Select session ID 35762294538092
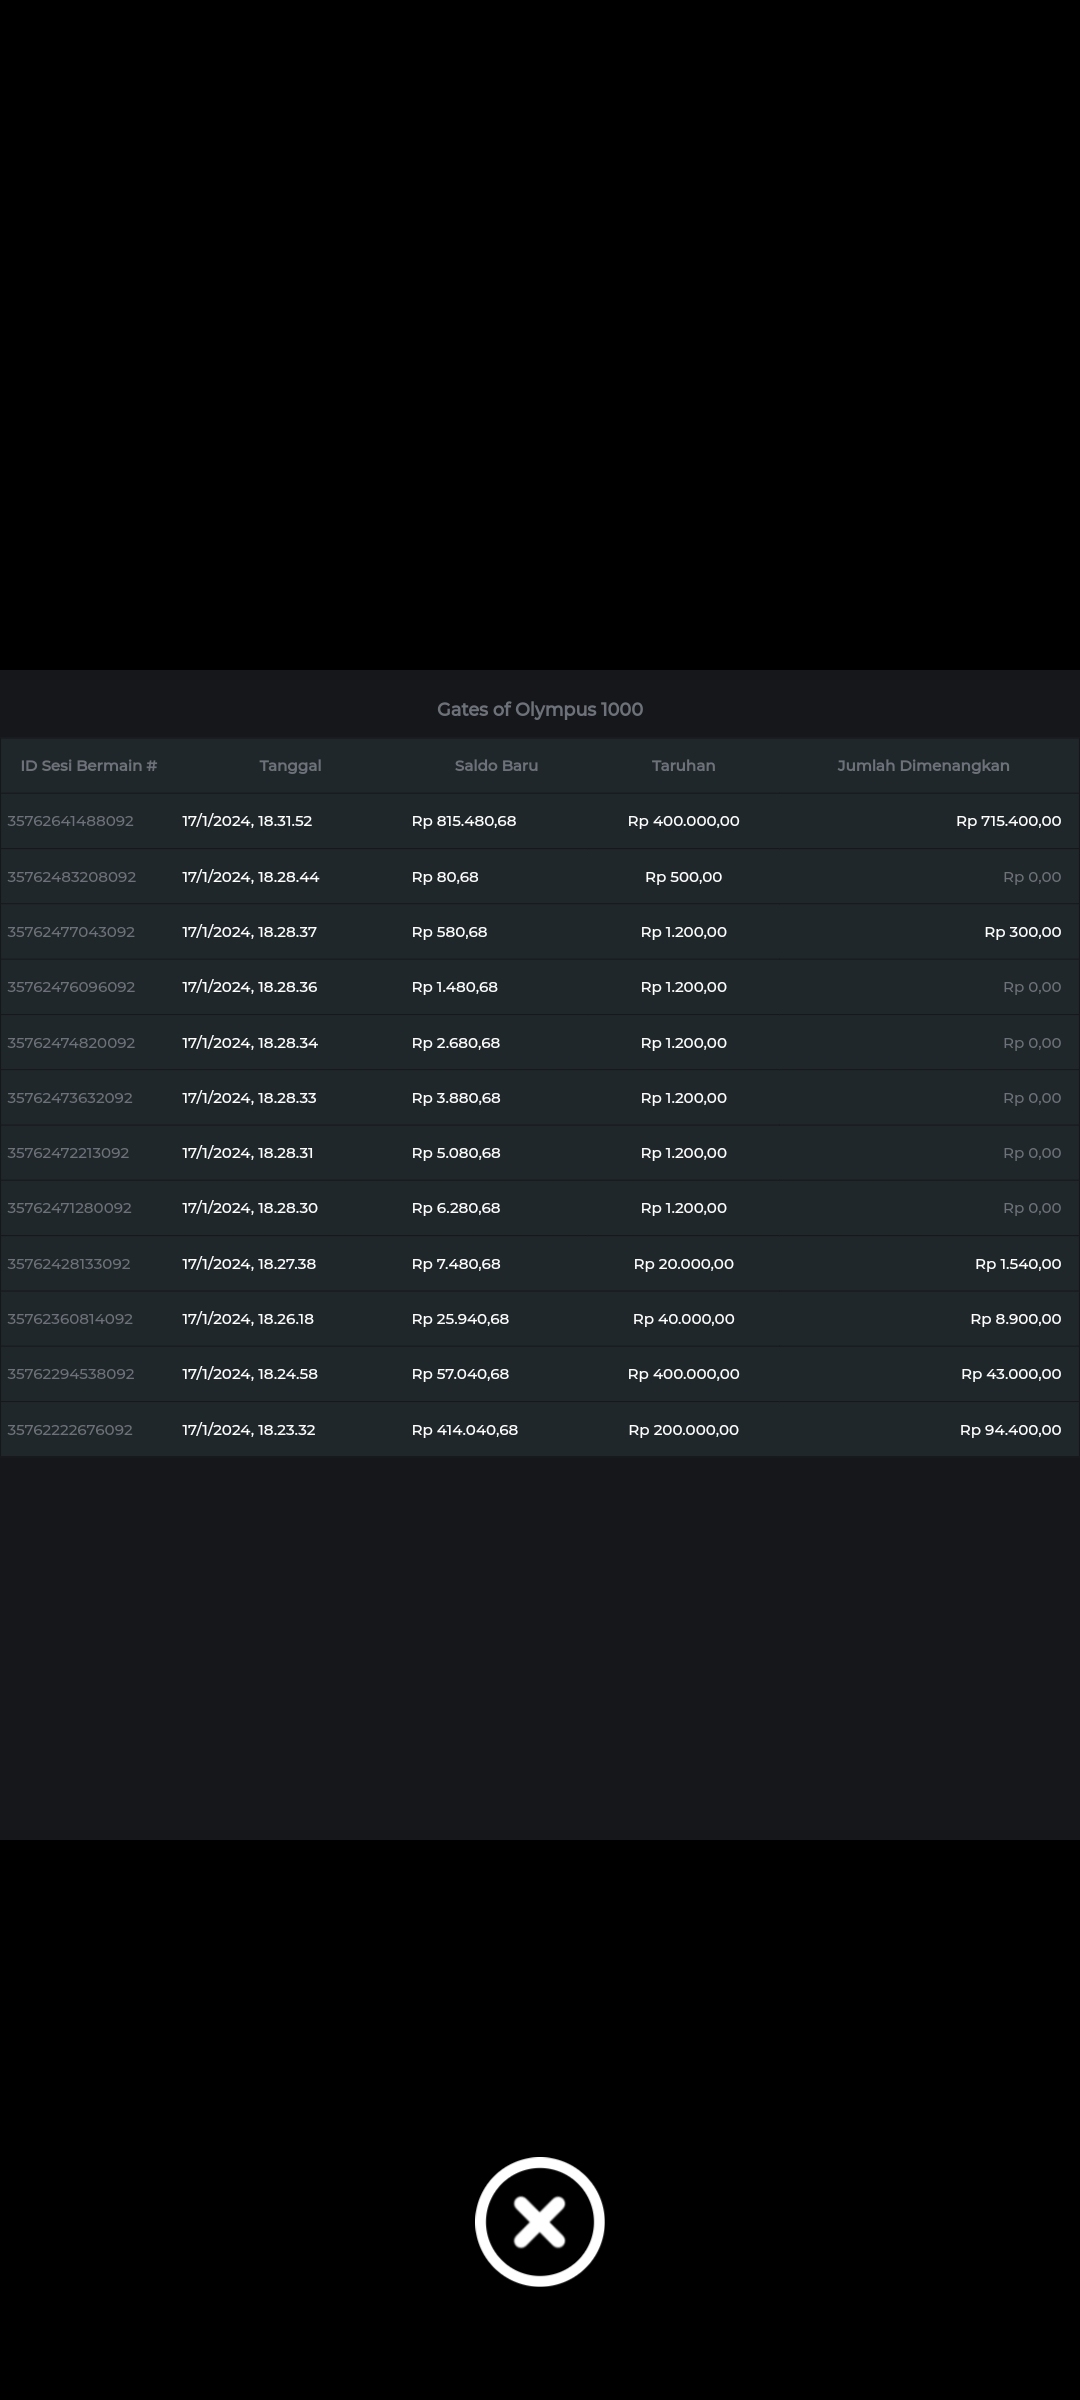Image resolution: width=1080 pixels, height=2400 pixels. [x=71, y=1374]
